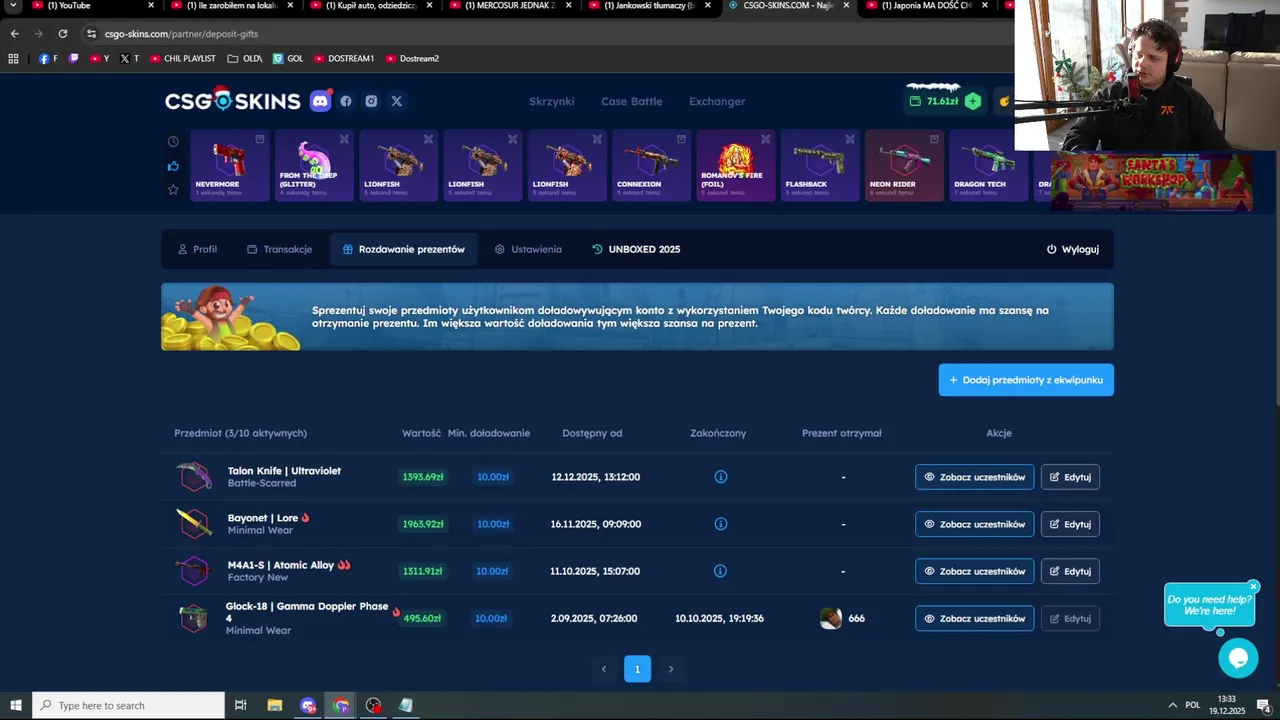Click the gift winner avatar beside 666
The image size is (1280, 720).
pos(830,618)
